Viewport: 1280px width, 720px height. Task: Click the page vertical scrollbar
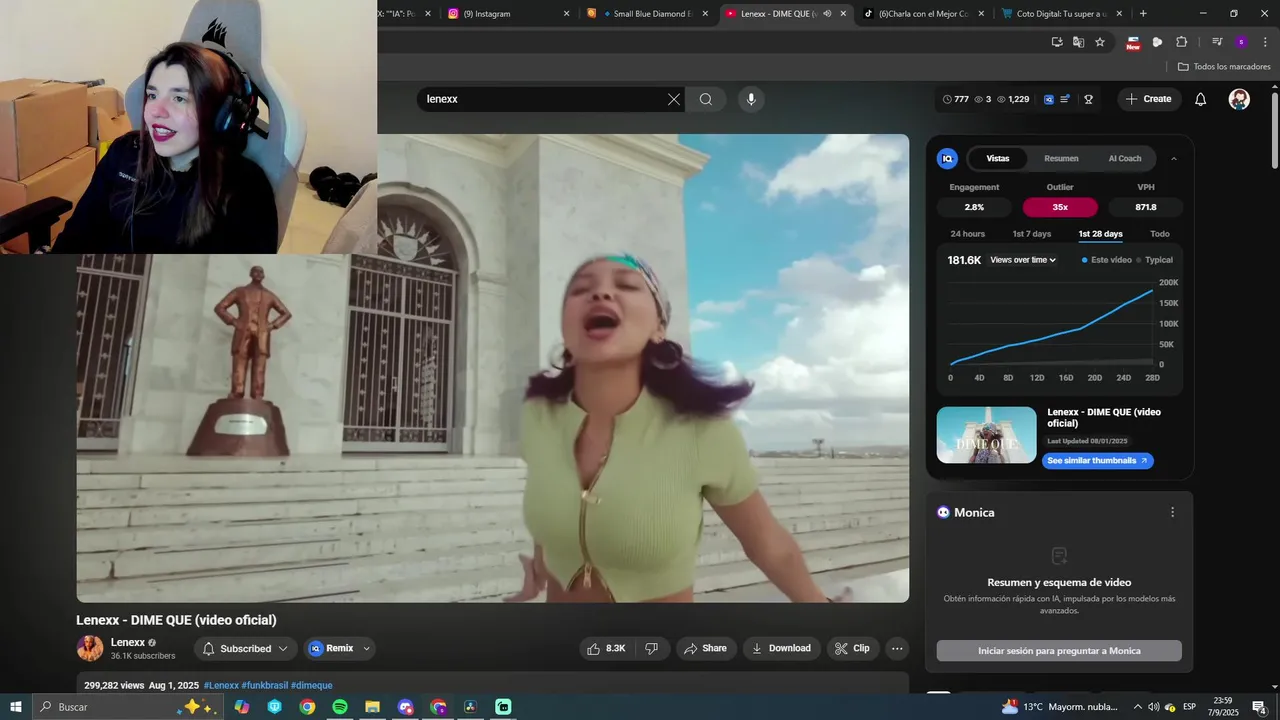[x=1274, y=130]
